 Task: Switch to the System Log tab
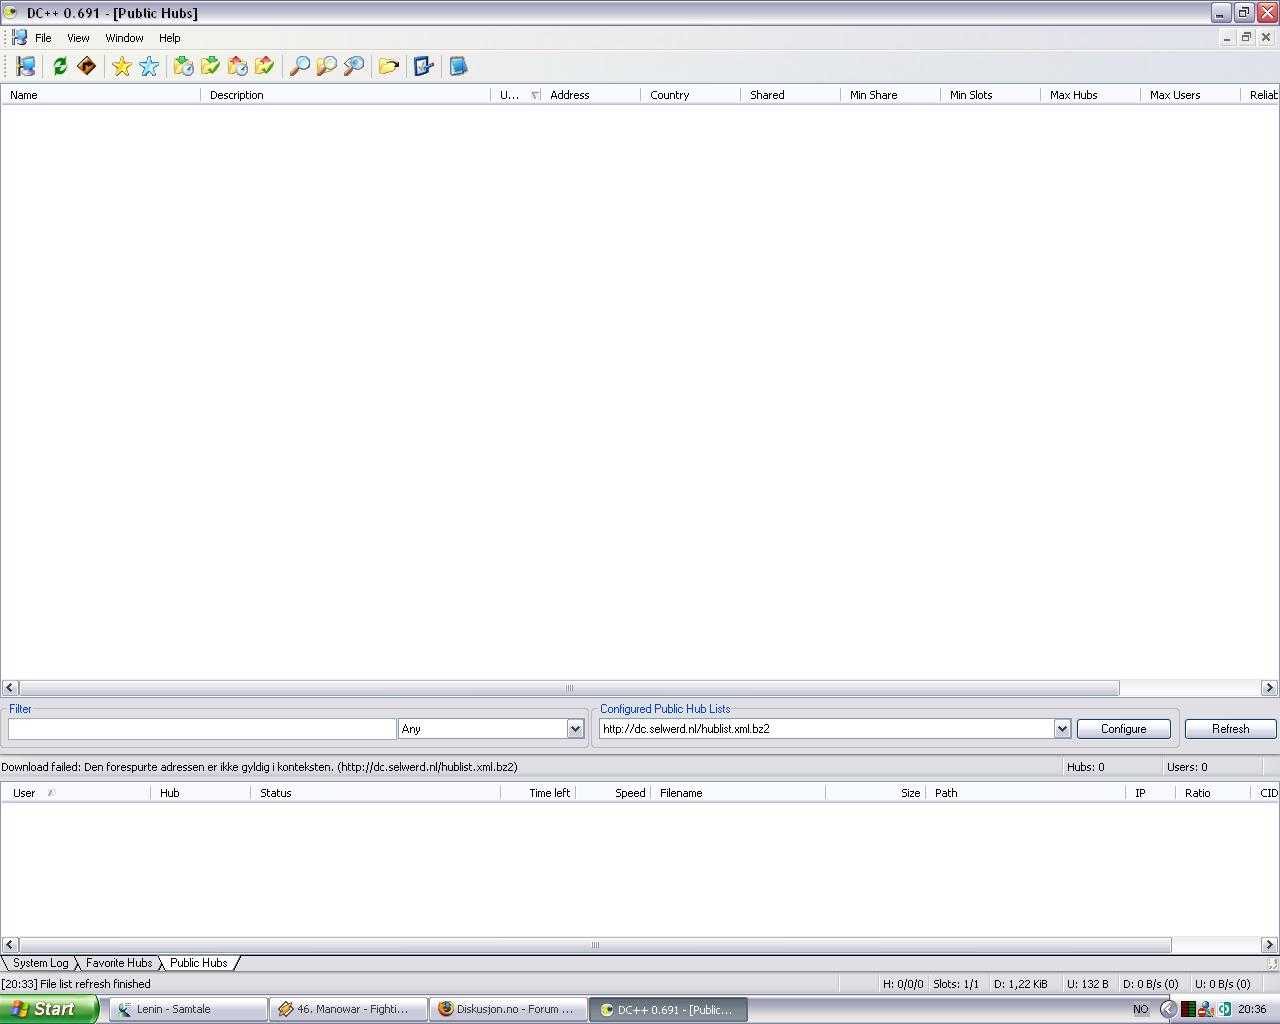point(40,963)
